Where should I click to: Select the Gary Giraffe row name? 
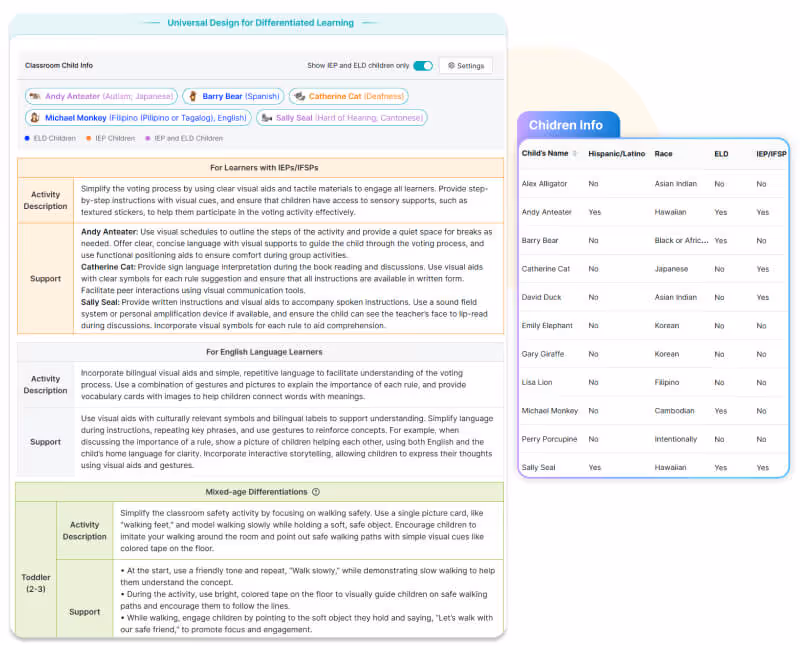click(x=543, y=354)
